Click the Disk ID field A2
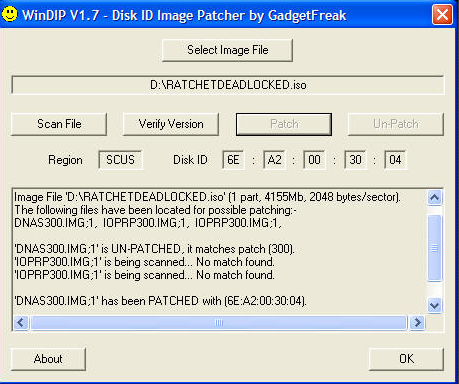The image size is (459, 384). tap(274, 160)
